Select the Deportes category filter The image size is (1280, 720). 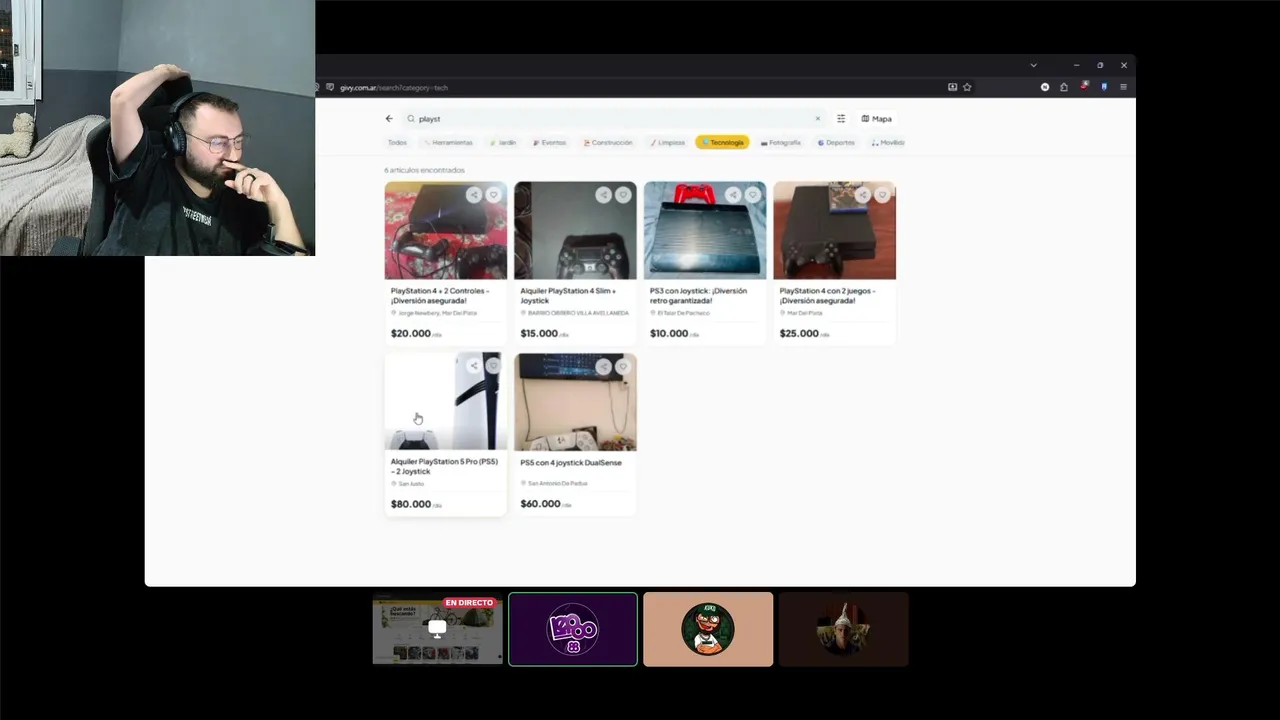coord(836,142)
